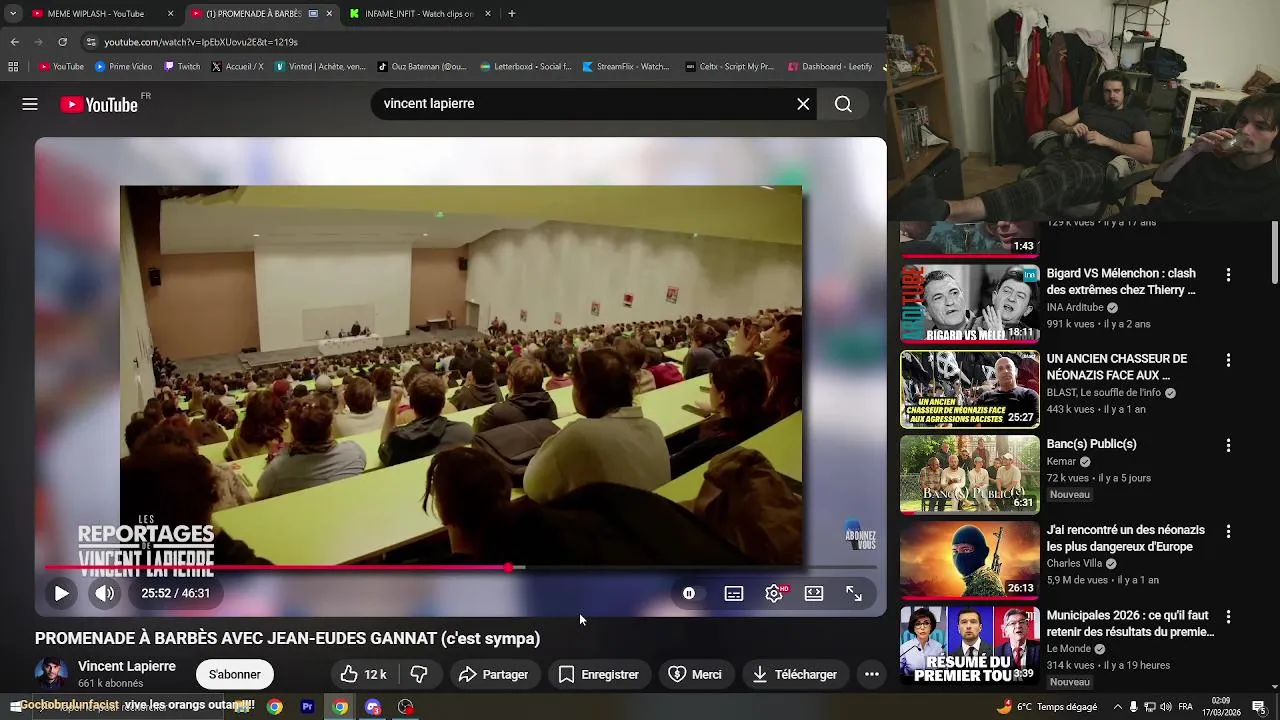Open the Celtx Script bookmark
Image resolution: width=1280 pixels, height=720 pixels.
pos(730,67)
